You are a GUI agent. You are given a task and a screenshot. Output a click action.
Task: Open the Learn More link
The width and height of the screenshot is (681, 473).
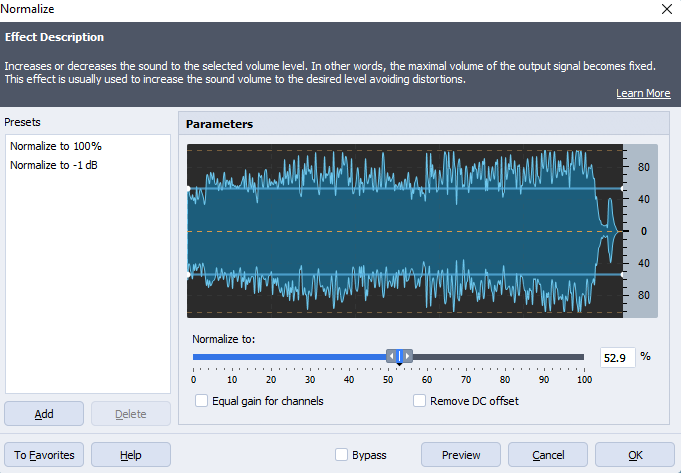[643, 93]
